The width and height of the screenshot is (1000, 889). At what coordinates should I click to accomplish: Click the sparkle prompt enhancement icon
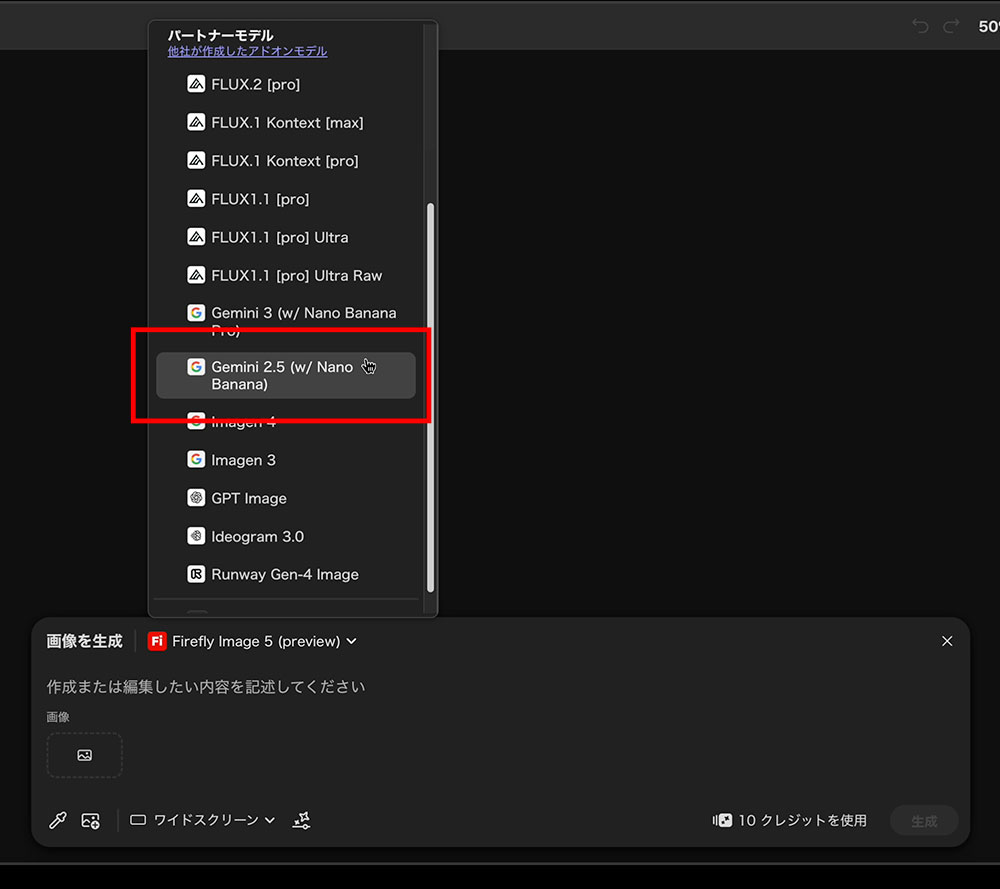[302, 820]
